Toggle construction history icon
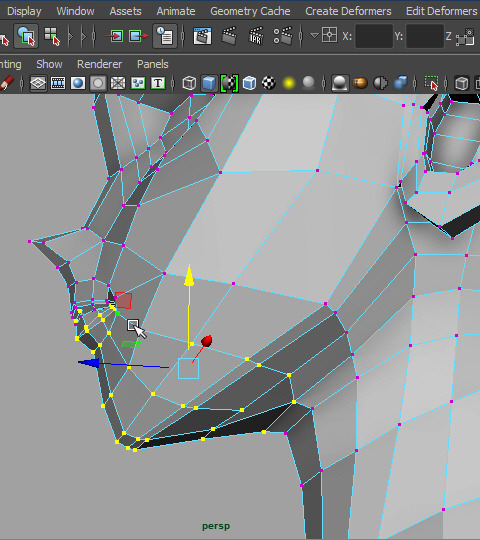The height and width of the screenshot is (540, 480). (x=165, y=36)
